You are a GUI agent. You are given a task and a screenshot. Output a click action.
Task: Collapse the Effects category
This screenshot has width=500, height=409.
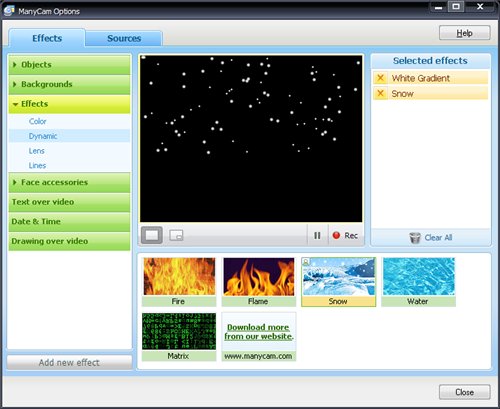point(69,104)
